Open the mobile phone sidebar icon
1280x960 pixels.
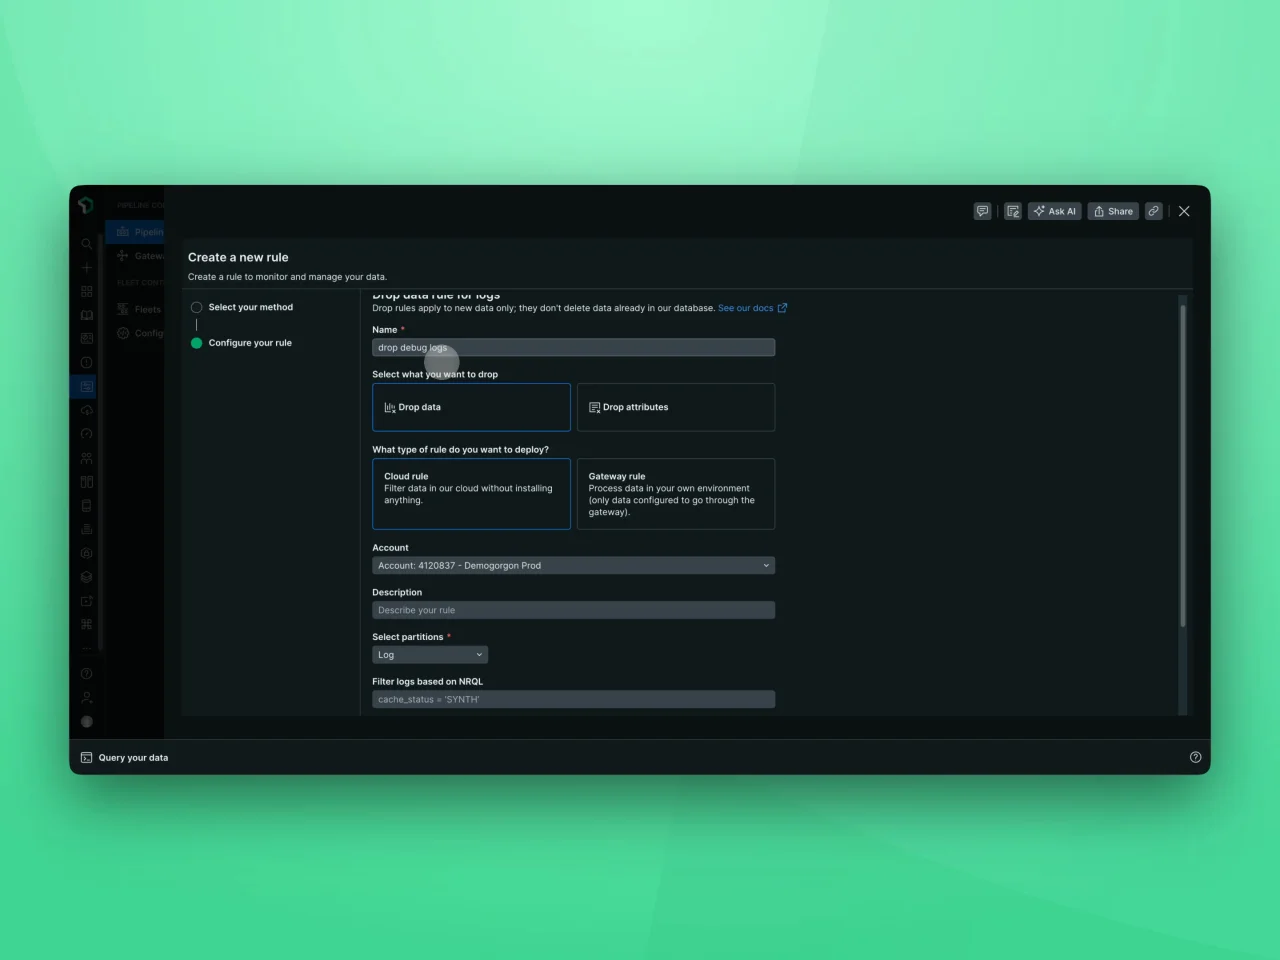click(86, 505)
